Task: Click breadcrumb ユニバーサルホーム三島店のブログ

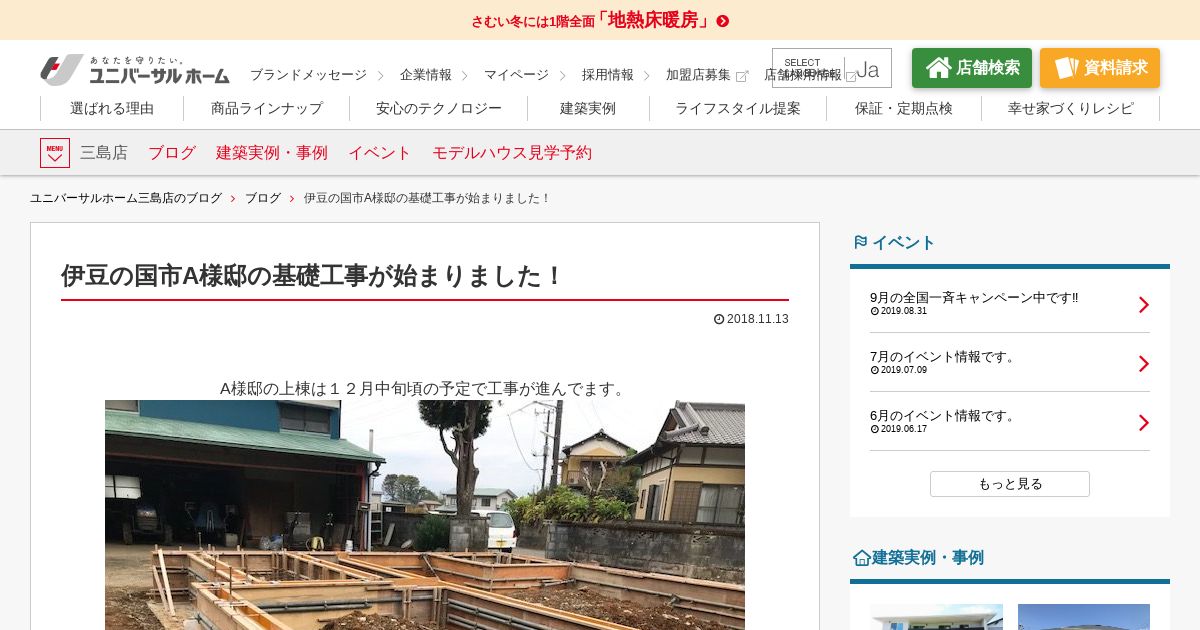Action: [x=126, y=199]
